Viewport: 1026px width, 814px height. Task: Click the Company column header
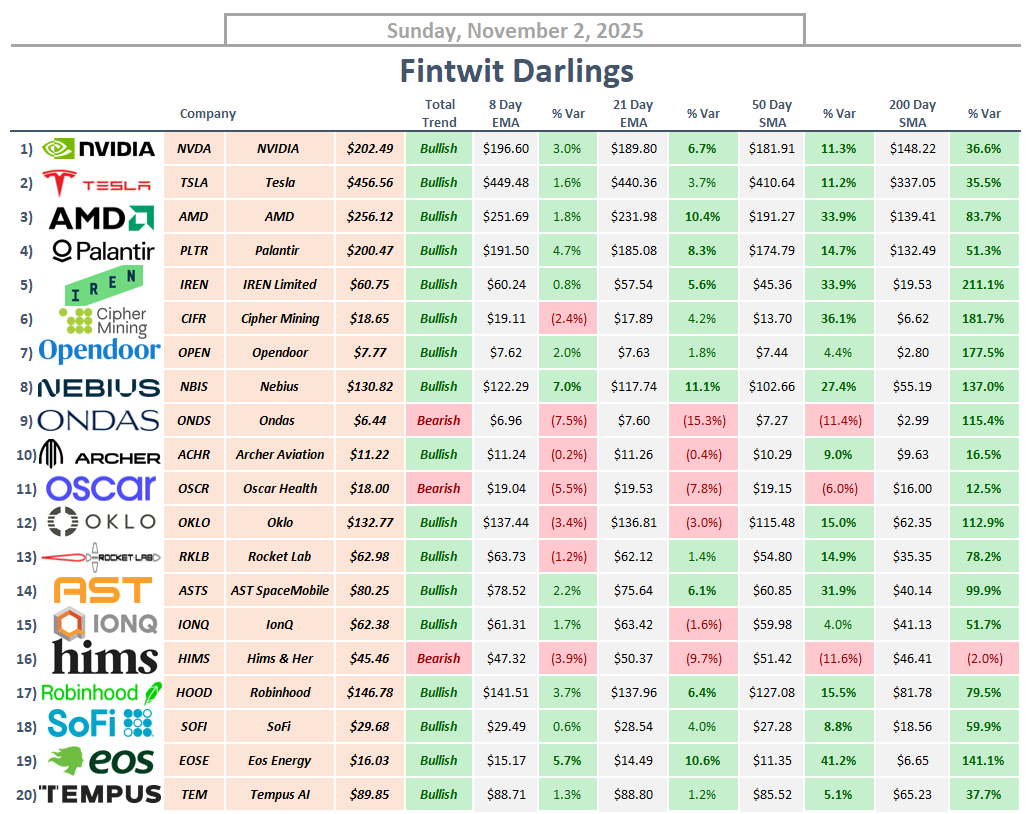coord(208,114)
